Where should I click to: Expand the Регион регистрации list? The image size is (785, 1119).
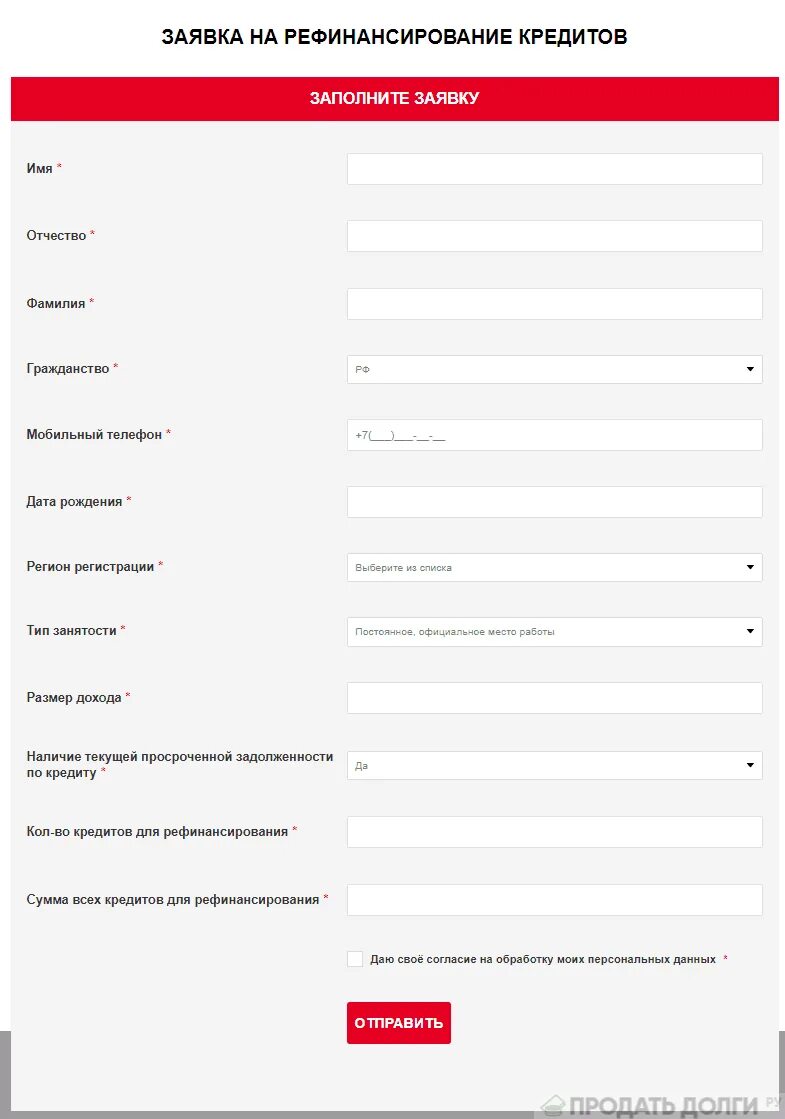(554, 567)
